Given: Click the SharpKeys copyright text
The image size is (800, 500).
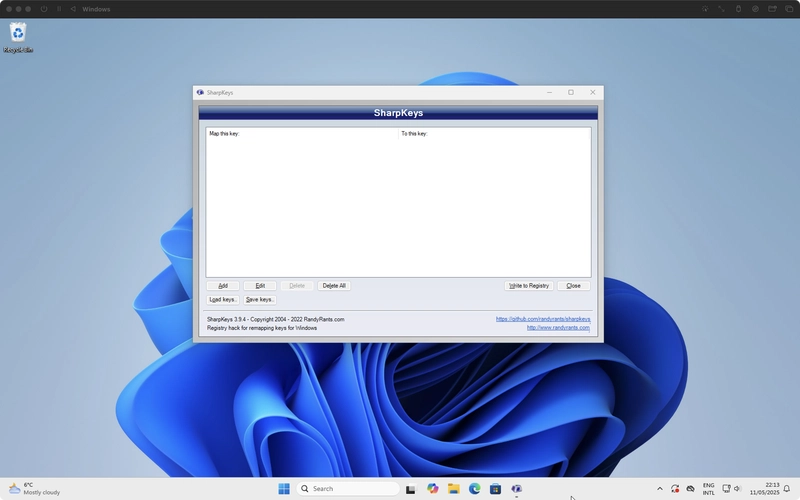Looking at the screenshot, I should click(x=276, y=319).
